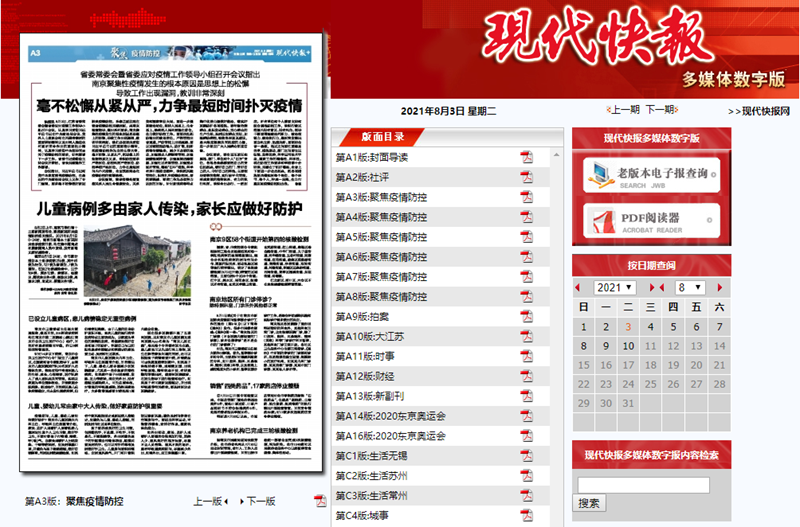
Task: Open PDF icon for 第A8版:聚焦疫情防控
Action: 527,296
